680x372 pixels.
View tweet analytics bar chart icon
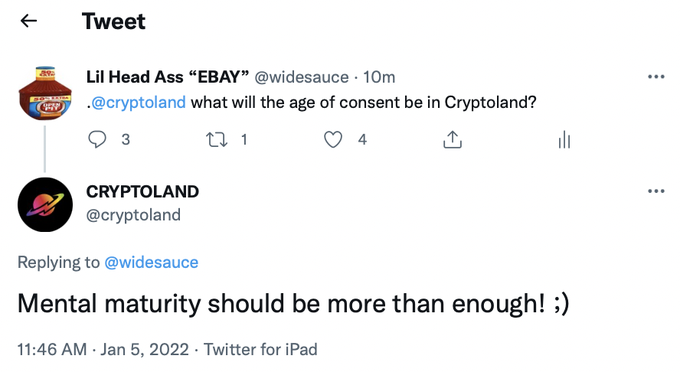pyautogui.click(x=564, y=140)
